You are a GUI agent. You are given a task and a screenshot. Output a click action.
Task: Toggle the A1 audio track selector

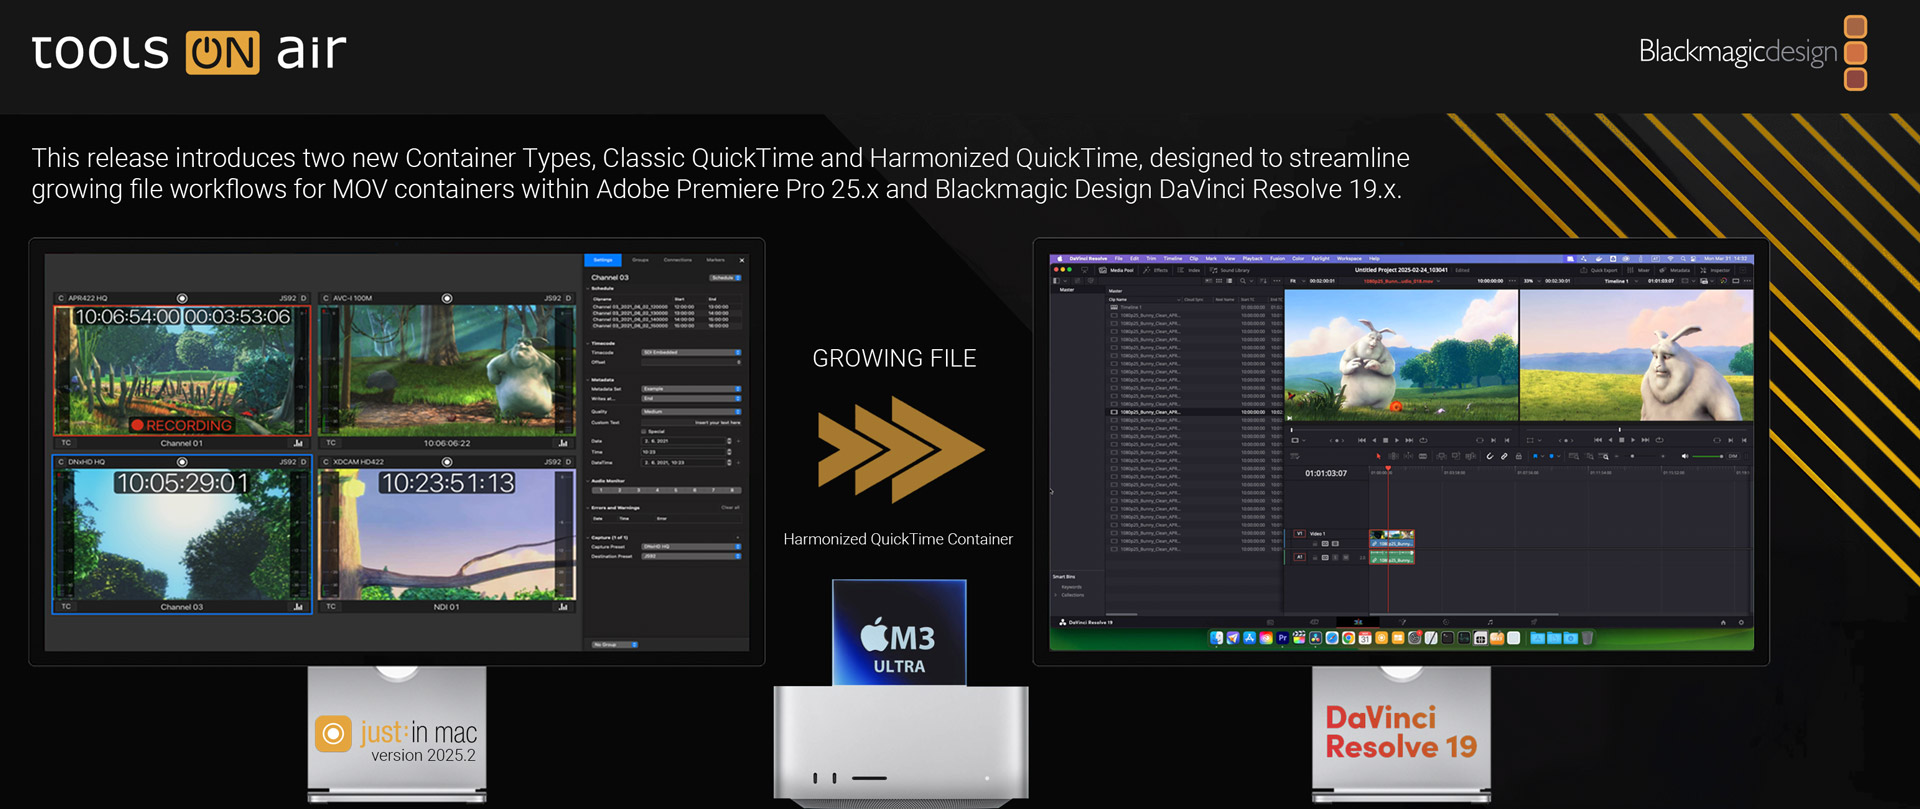pos(1300,557)
